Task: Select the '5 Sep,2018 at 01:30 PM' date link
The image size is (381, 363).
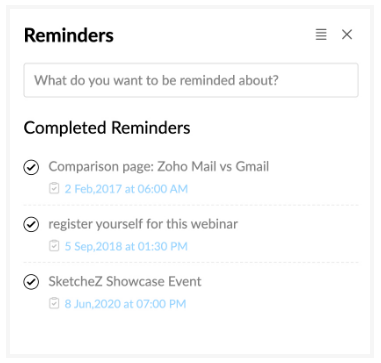Action: (x=126, y=246)
